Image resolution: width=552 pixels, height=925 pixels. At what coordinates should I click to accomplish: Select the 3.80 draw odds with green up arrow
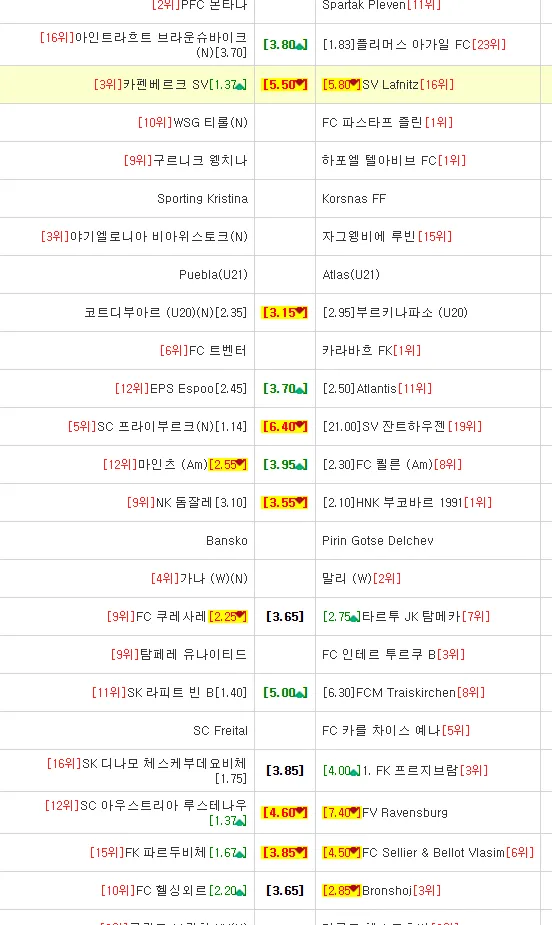click(x=285, y=44)
